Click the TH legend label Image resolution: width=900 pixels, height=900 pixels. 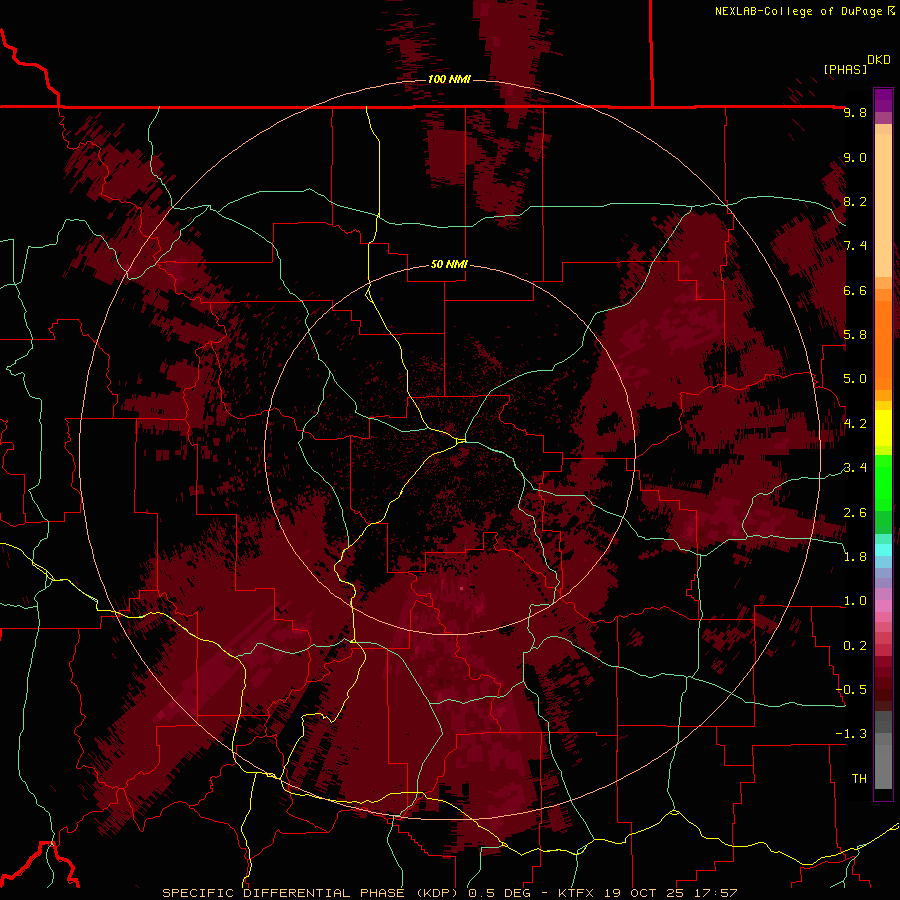pyautogui.click(x=859, y=779)
